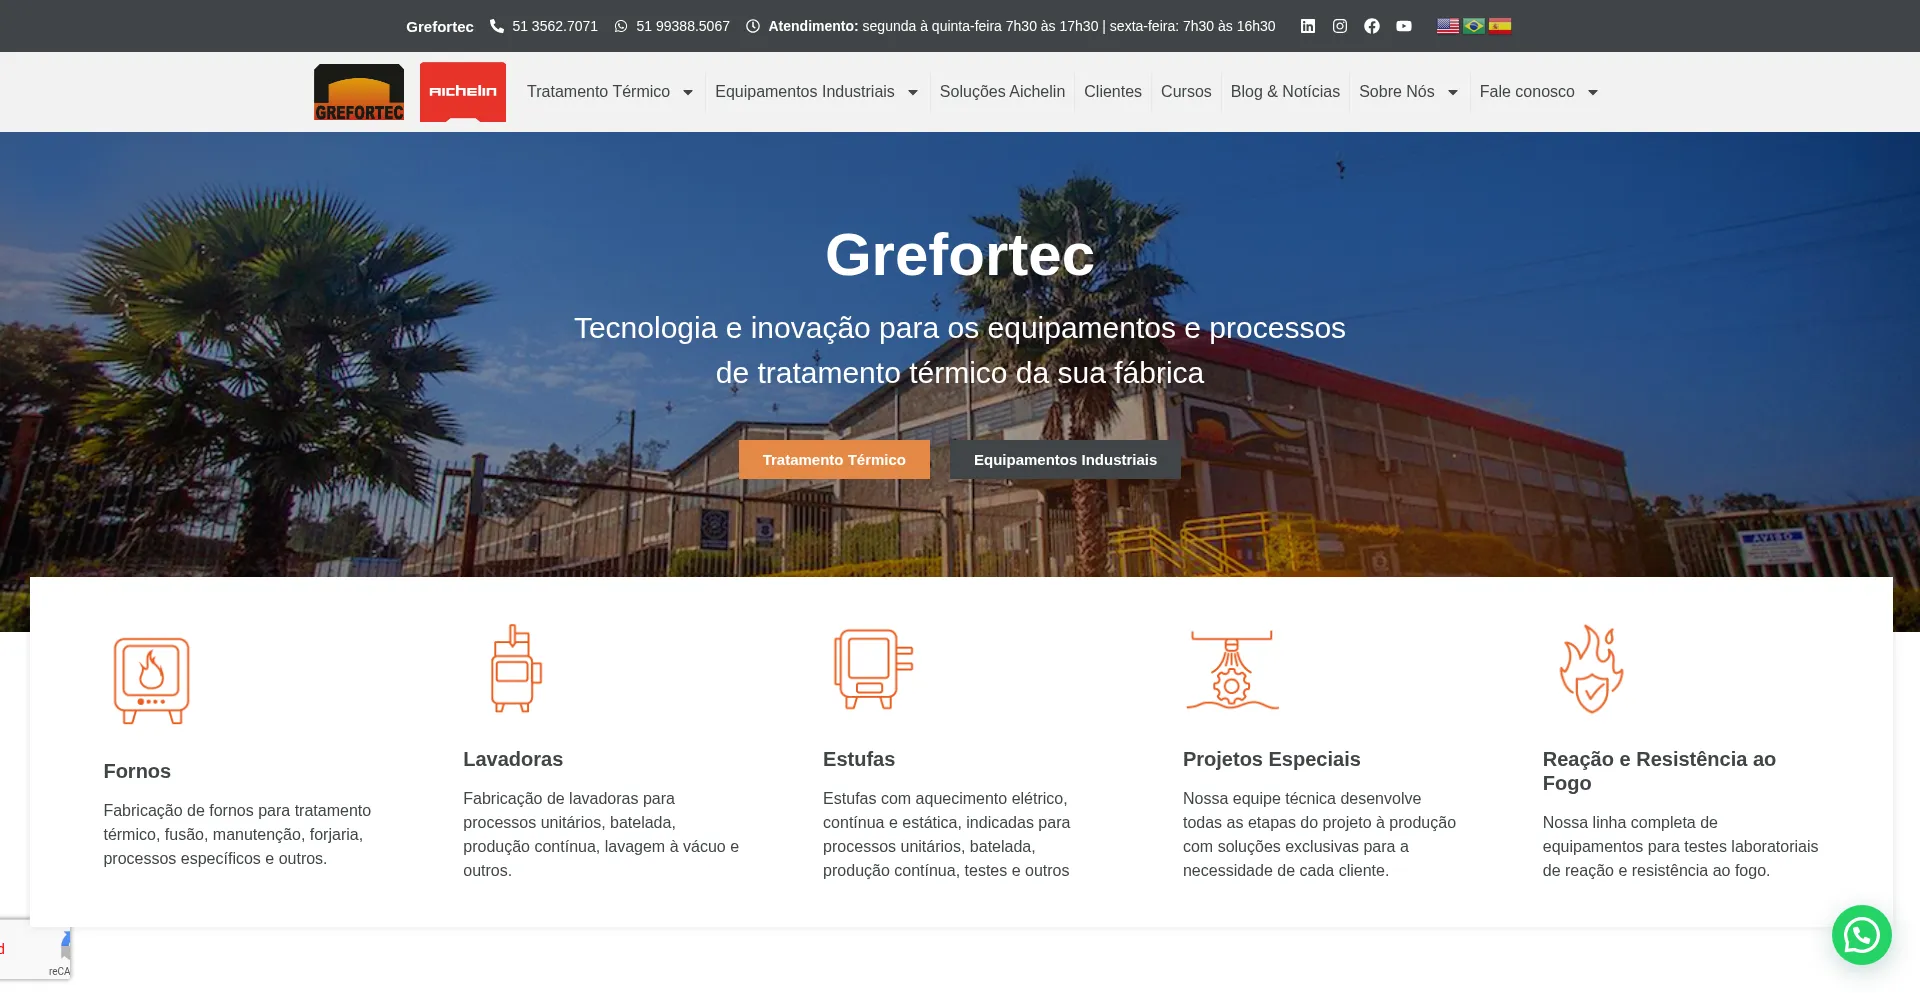Expand the Fale conosco dropdown arrow
Image resolution: width=1920 pixels, height=993 pixels.
pyautogui.click(x=1593, y=92)
